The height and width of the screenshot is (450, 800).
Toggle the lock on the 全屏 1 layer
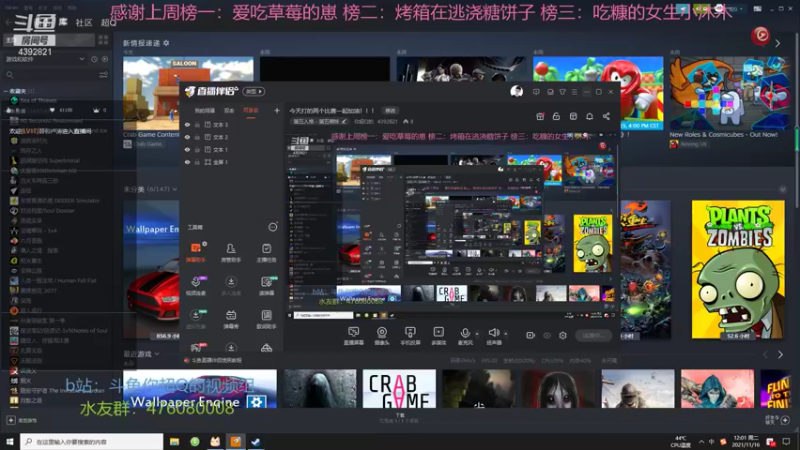(197, 162)
